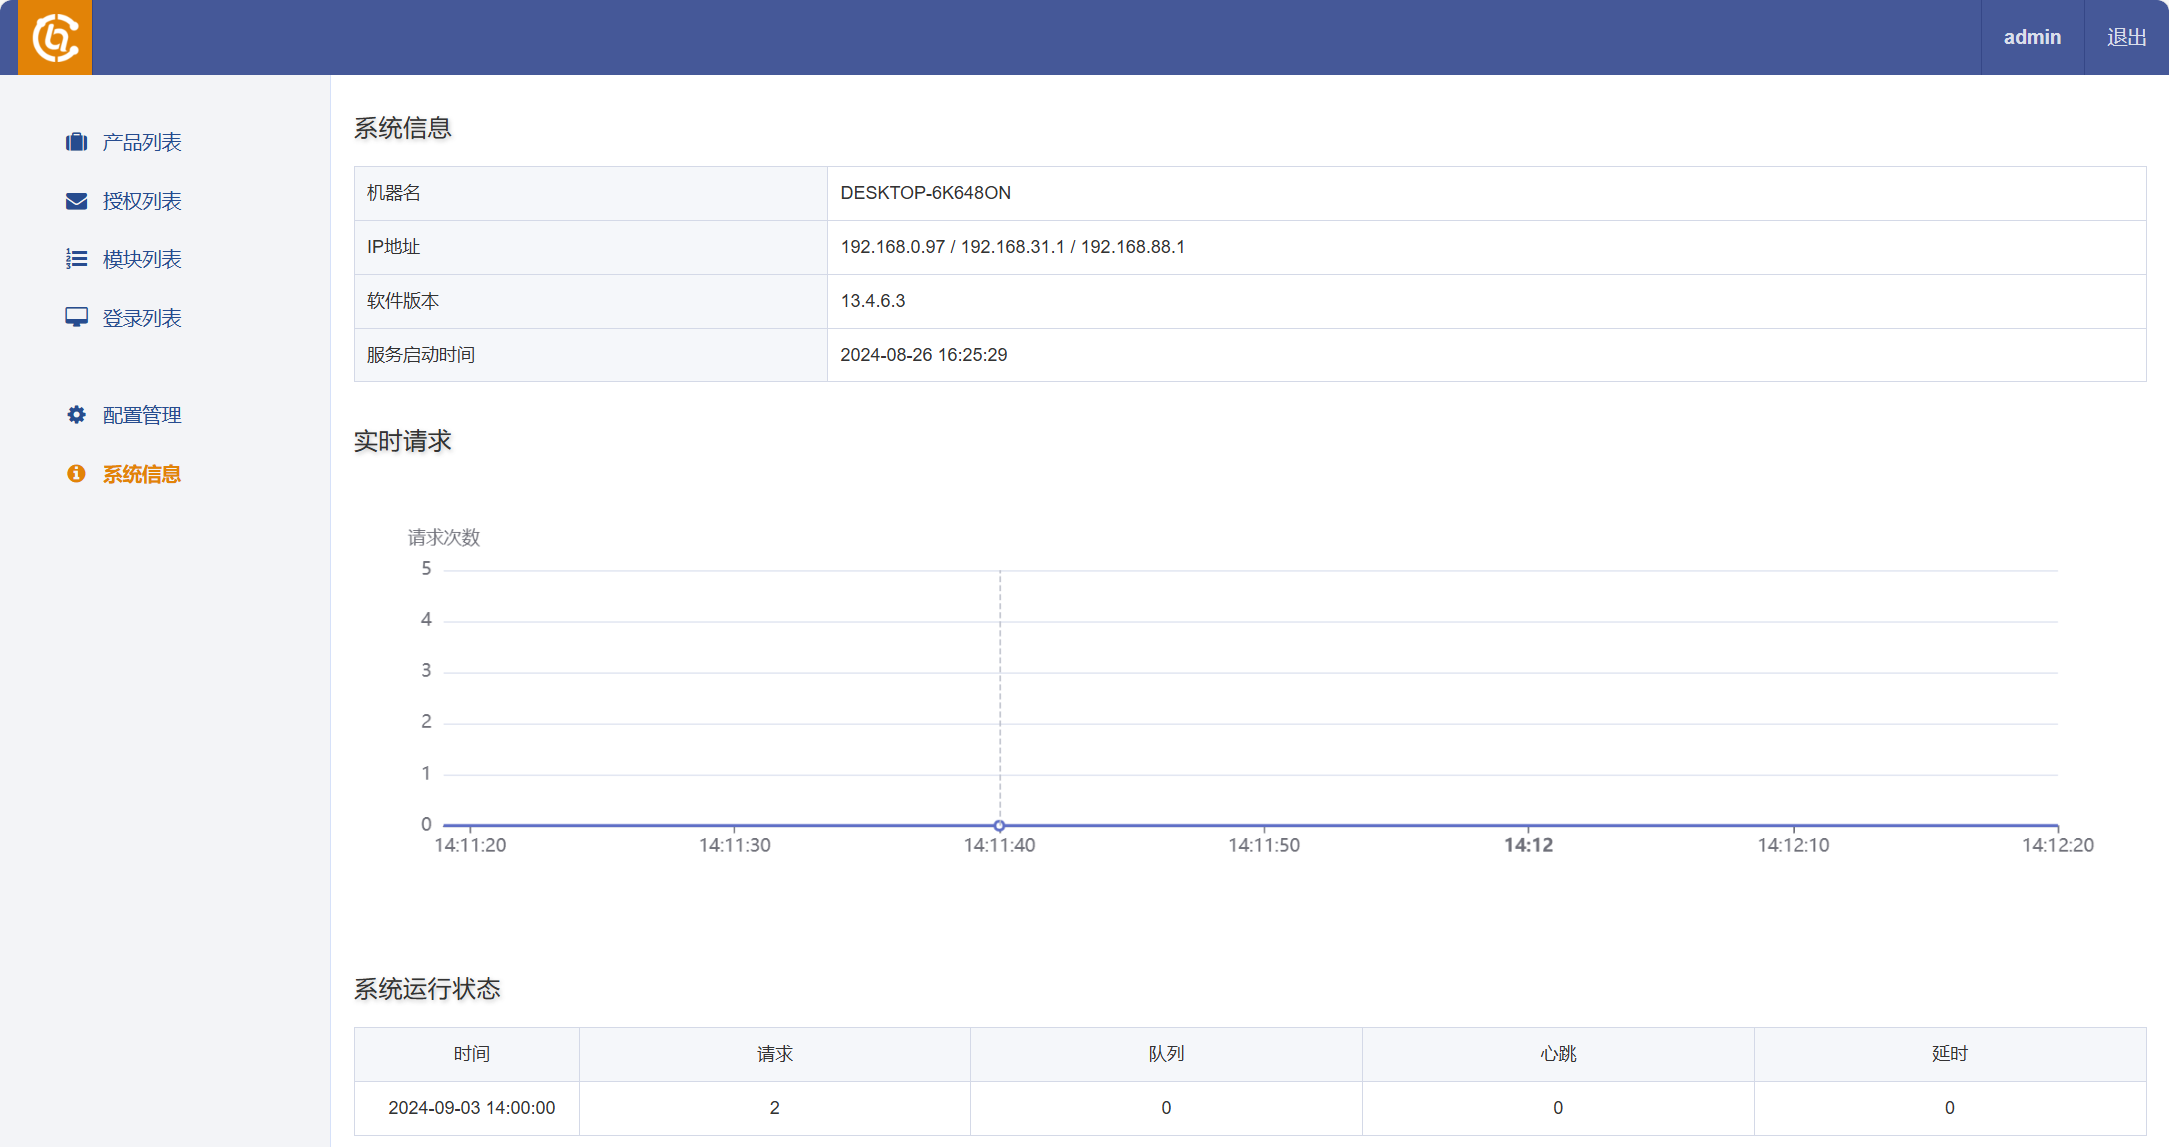Viewport: 2169px width, 1147px height.
Task: Click the 实时请求 section heading
Action: pos(402,441)
